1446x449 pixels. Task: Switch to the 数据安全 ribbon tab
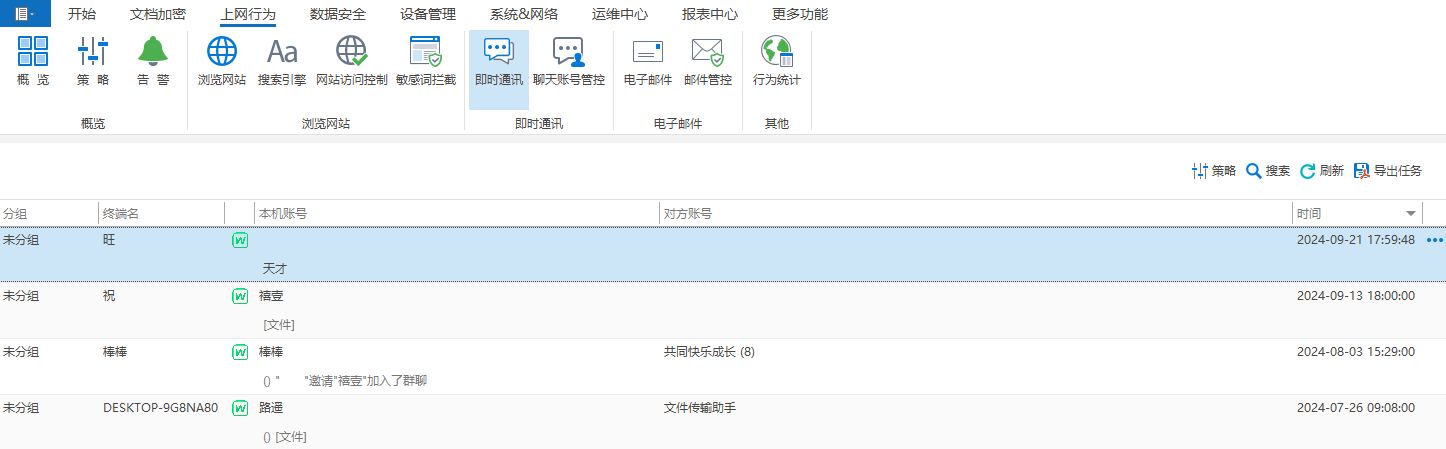[x=338, y=15]
